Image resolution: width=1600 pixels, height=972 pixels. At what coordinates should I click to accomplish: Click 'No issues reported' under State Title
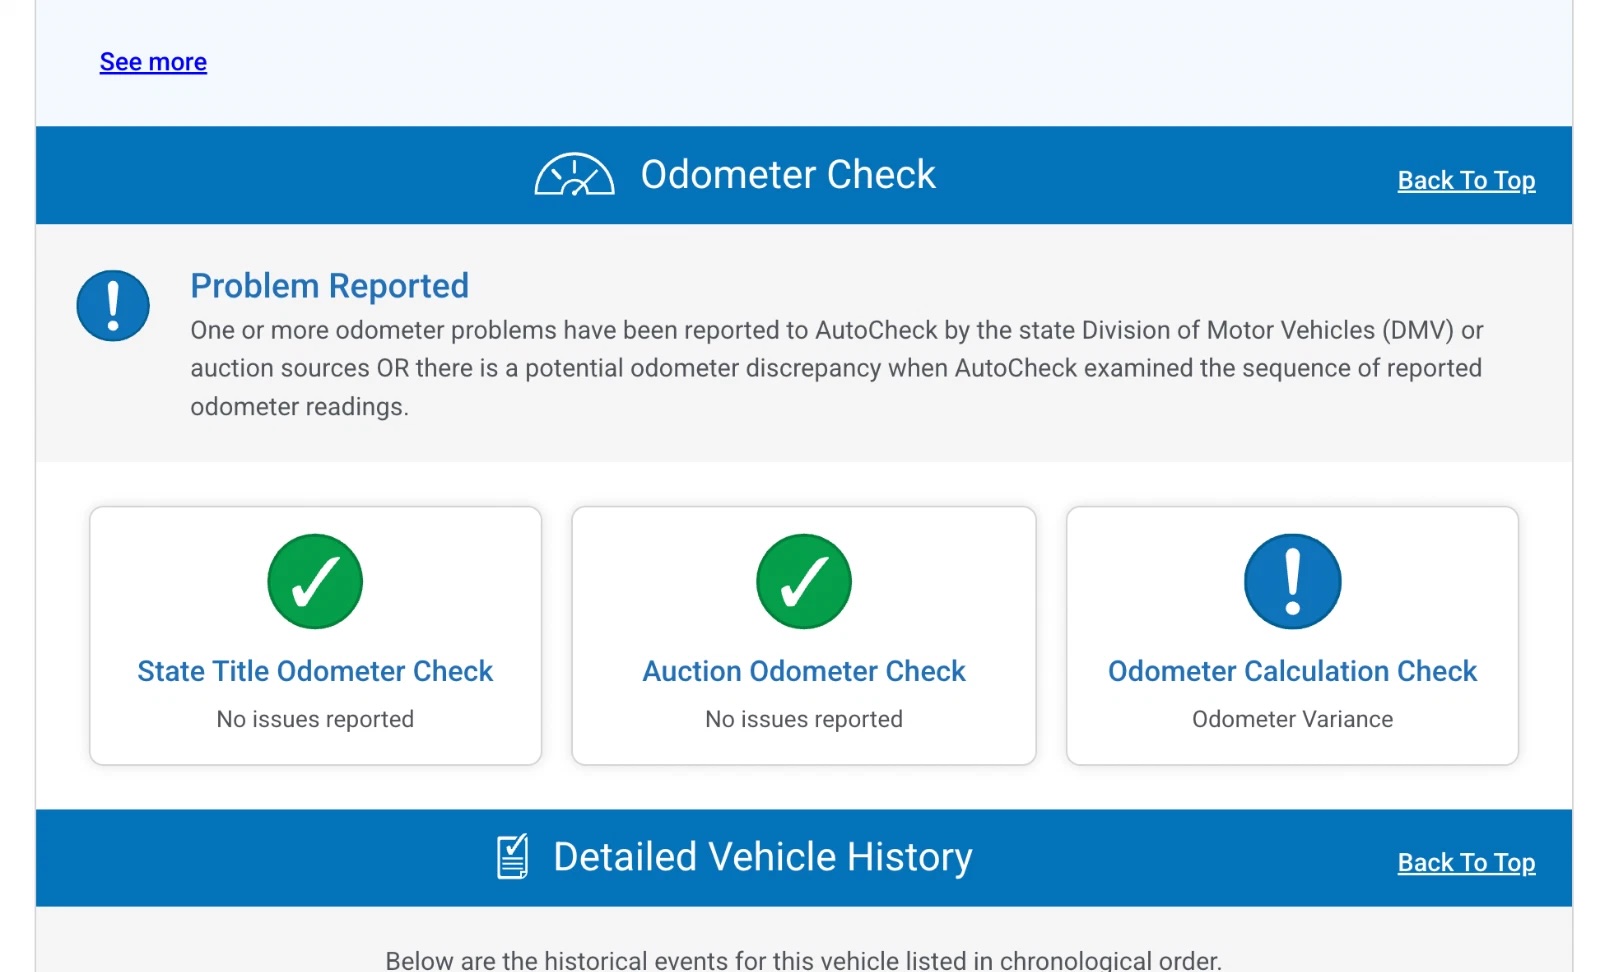(x=315, y=719)
